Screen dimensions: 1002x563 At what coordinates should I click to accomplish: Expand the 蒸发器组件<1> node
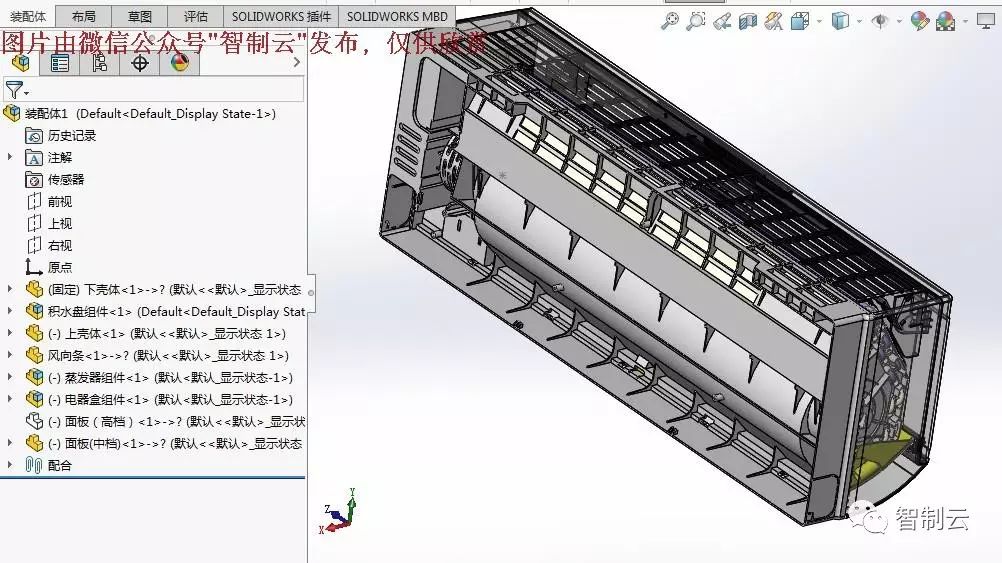click(x=10, y=377)
